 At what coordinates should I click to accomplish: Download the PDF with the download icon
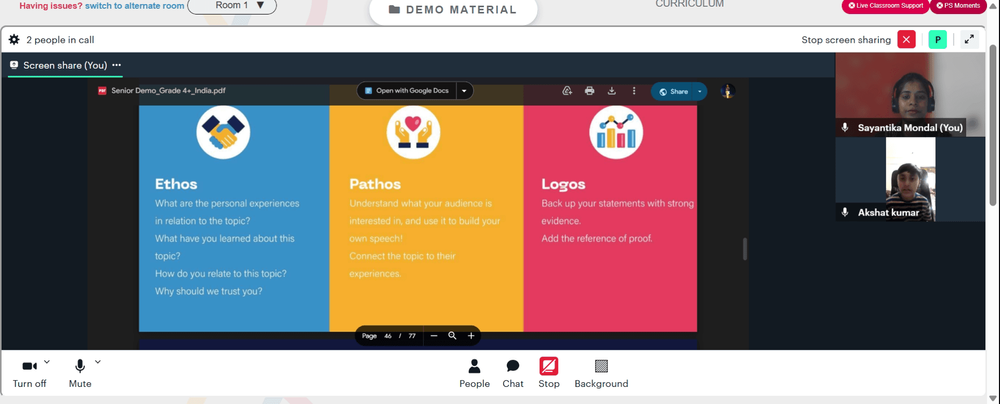pos(612,91)
